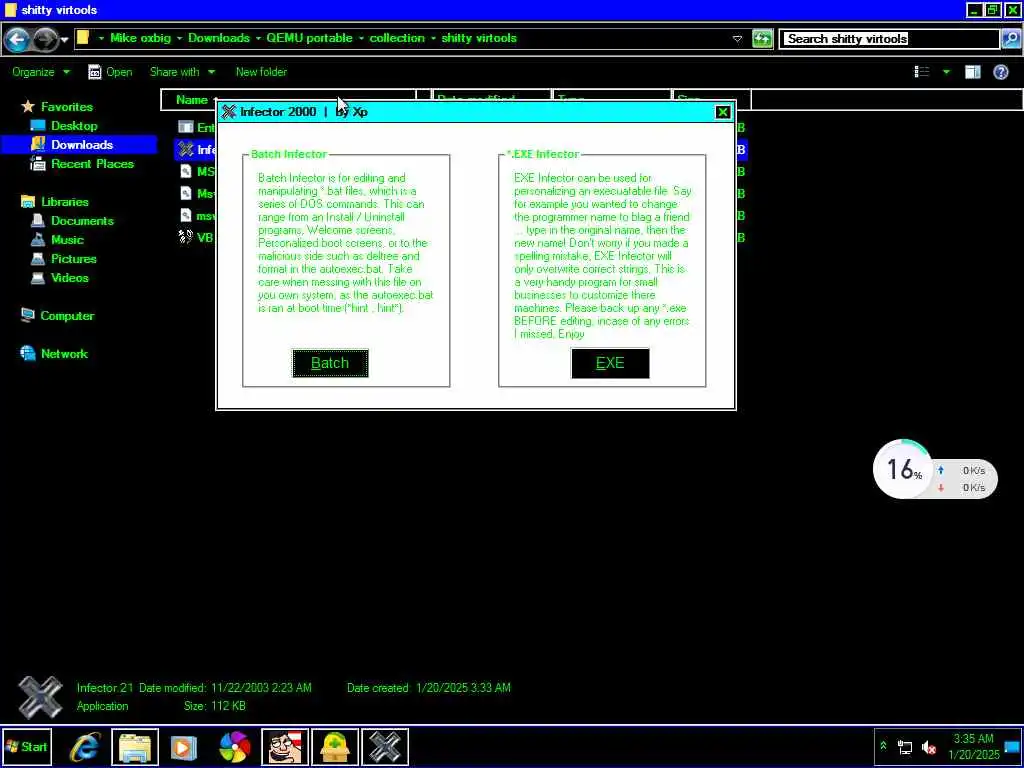Click the Forward navigation arrow in Explorer

click(44, 40)
